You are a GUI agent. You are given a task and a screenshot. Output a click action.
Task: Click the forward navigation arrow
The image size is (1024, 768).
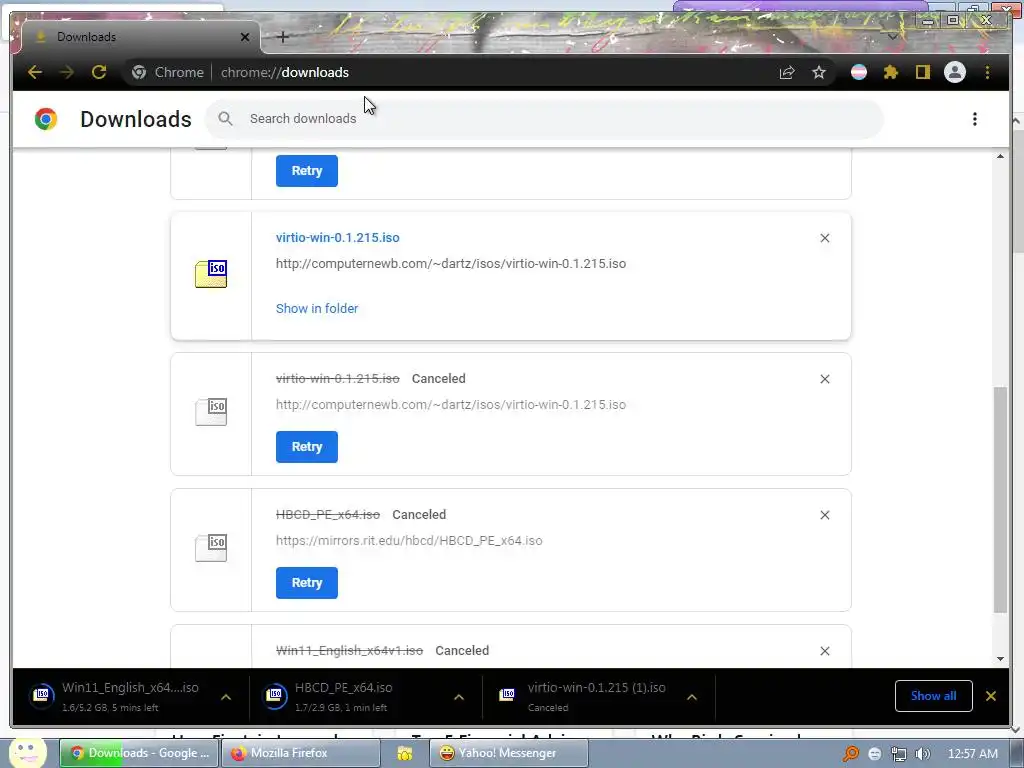(x=67, y=72)
